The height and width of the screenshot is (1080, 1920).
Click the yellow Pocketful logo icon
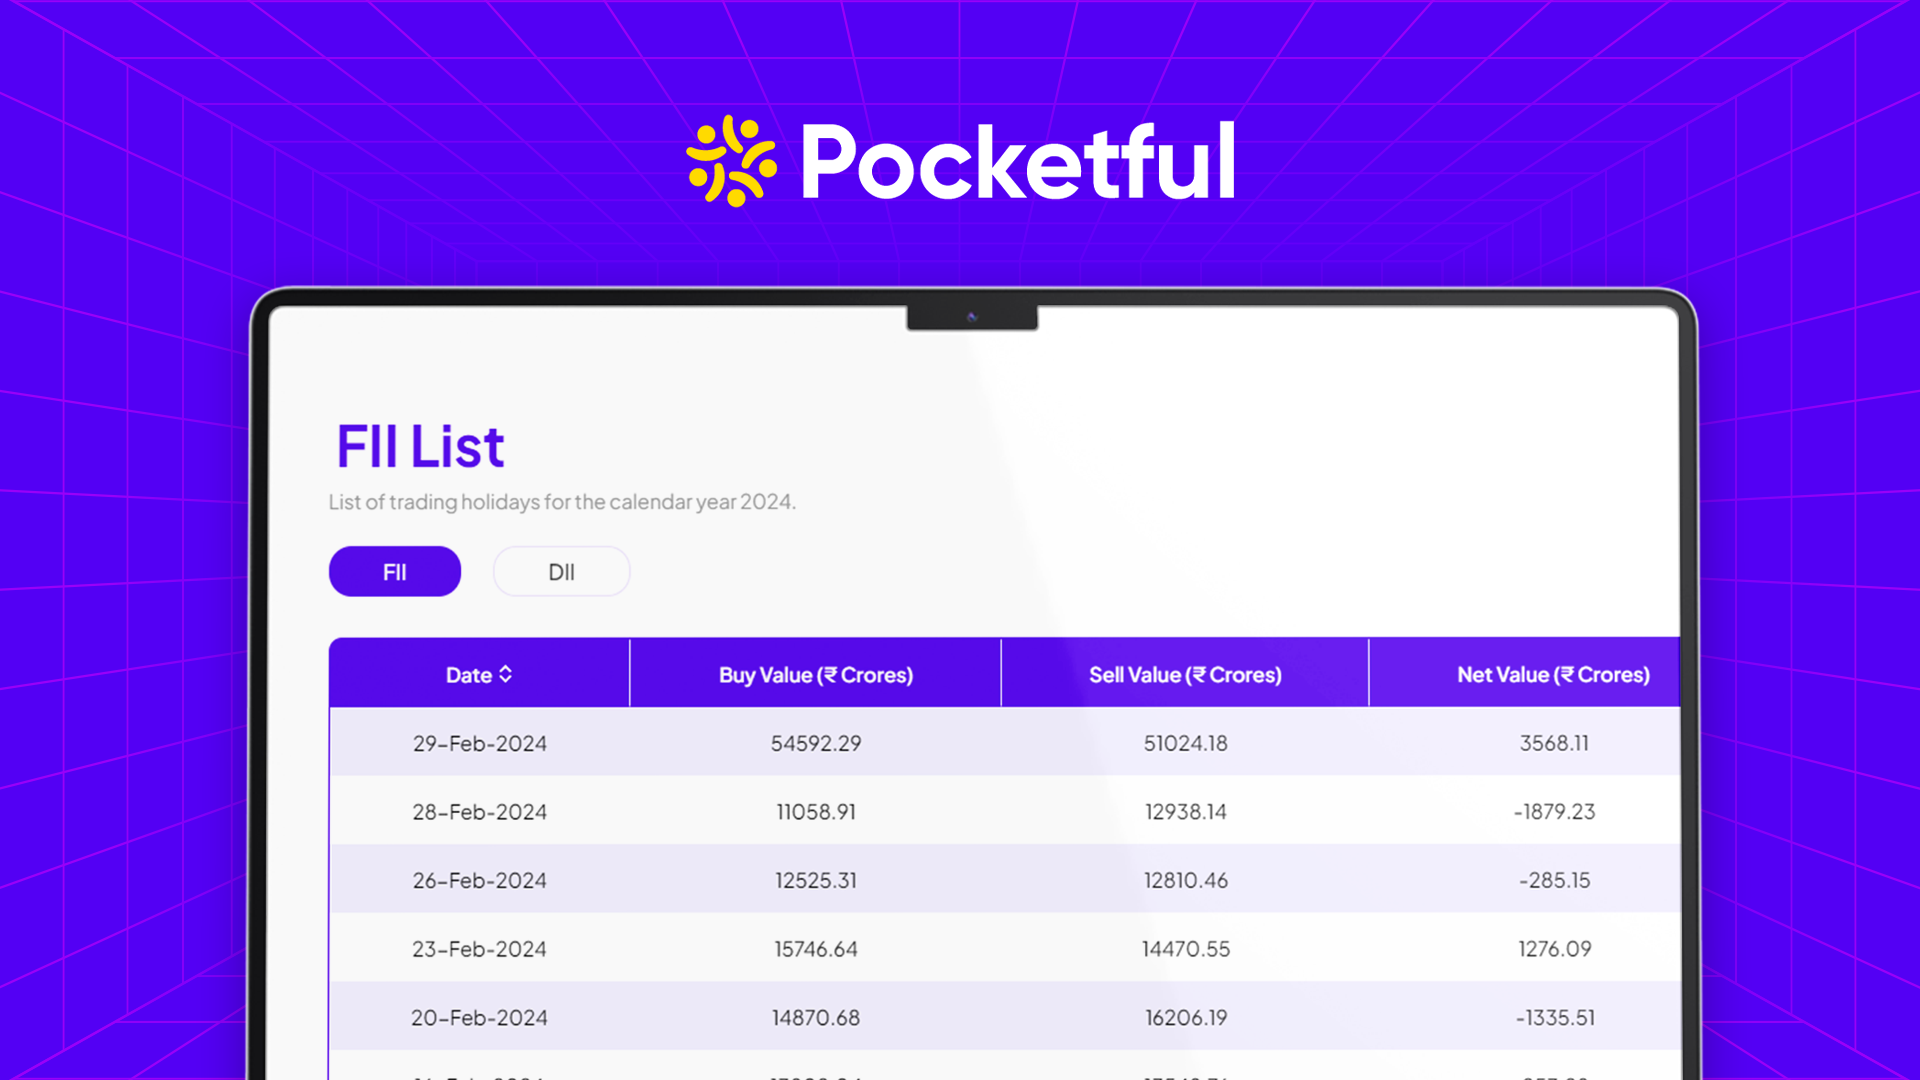click(x=731, y=162)
